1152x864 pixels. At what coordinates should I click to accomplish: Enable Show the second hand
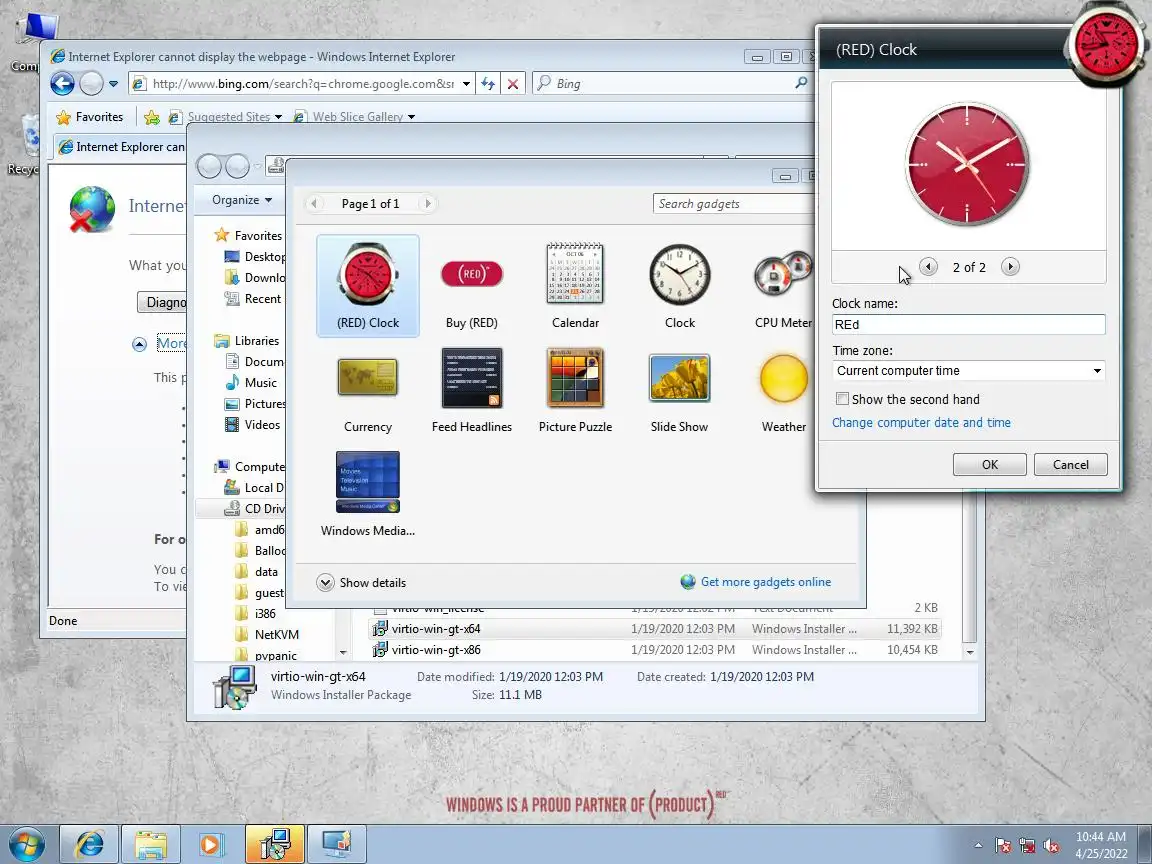tap(843, 399)
